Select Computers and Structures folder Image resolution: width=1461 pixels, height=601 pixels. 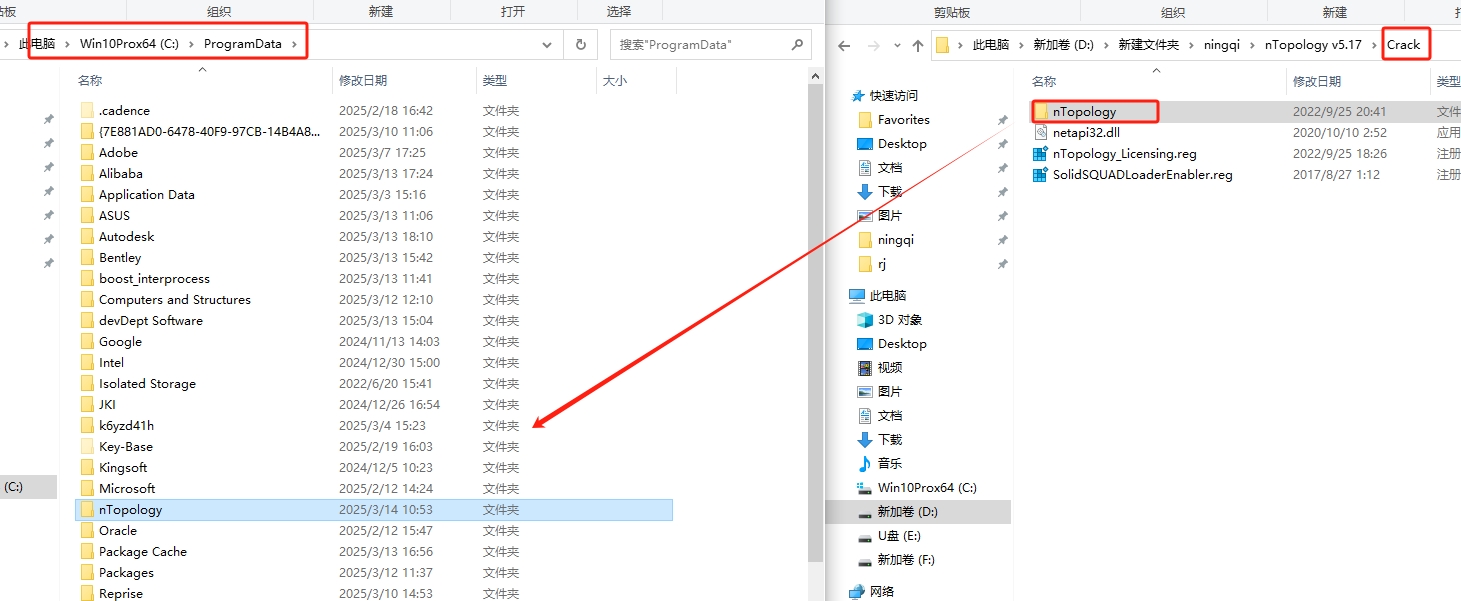tap(174, 299)
